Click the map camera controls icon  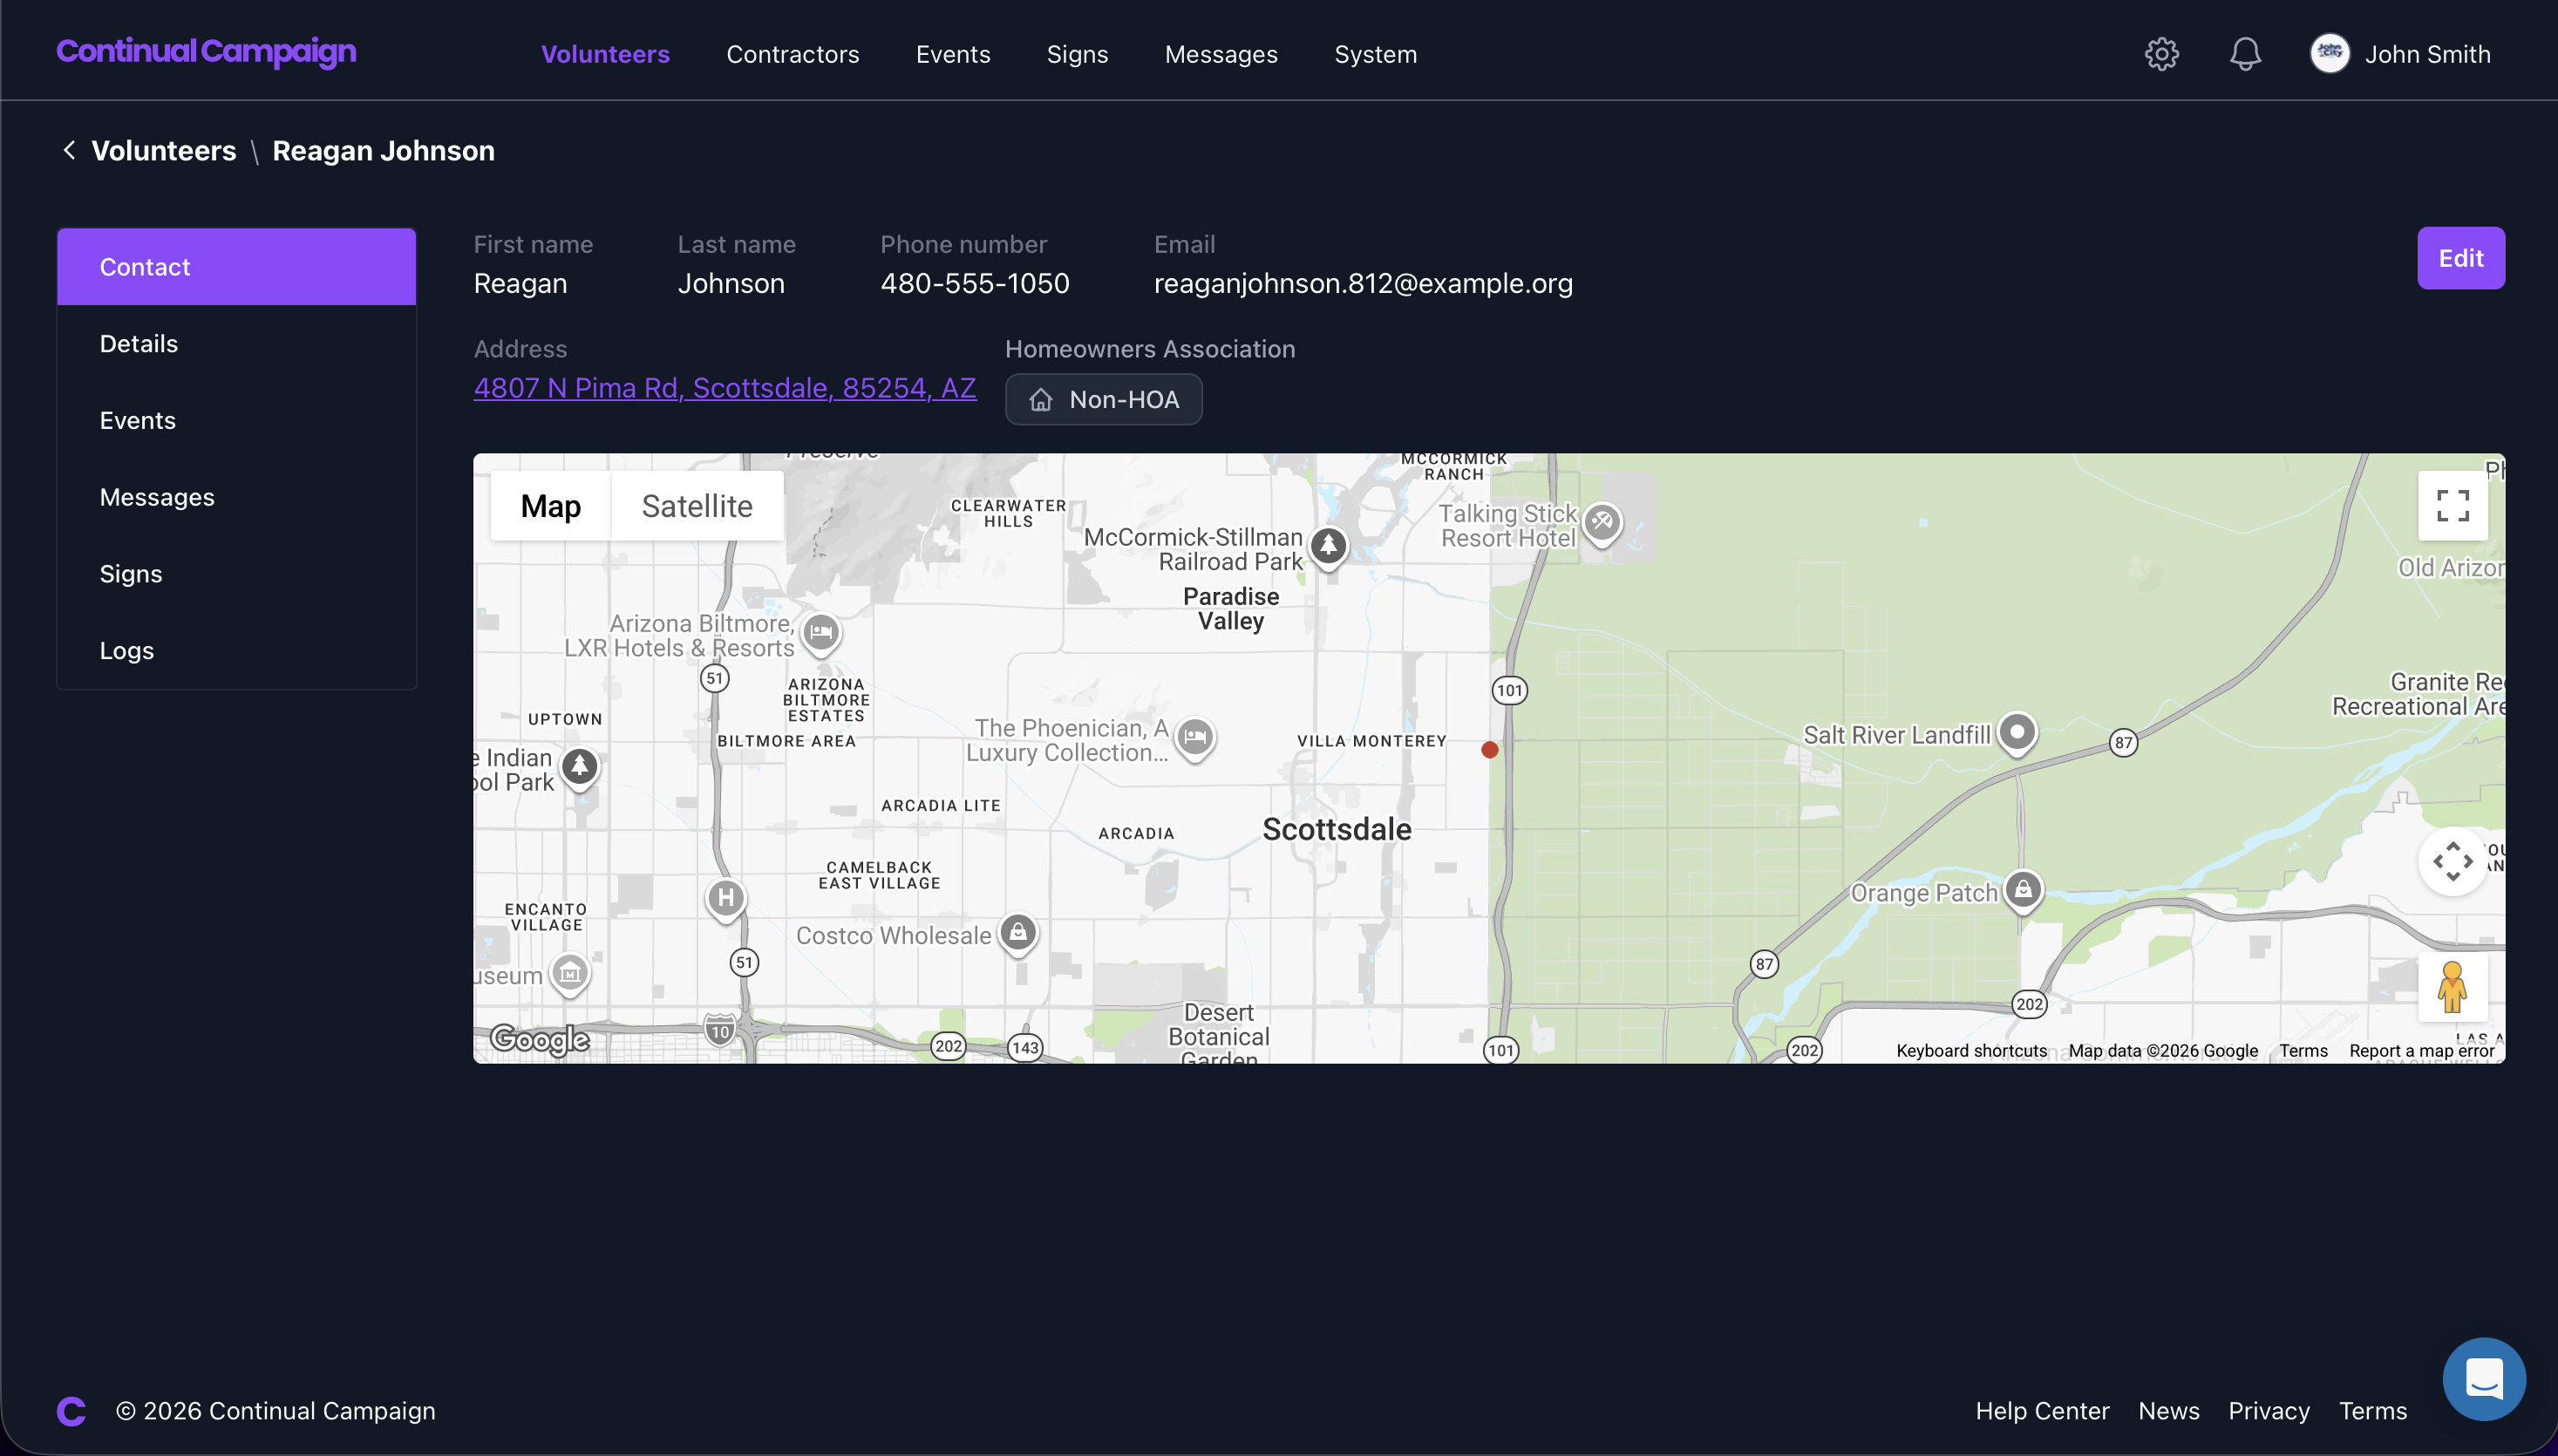pyautogui.click(x=2452, y=861)
